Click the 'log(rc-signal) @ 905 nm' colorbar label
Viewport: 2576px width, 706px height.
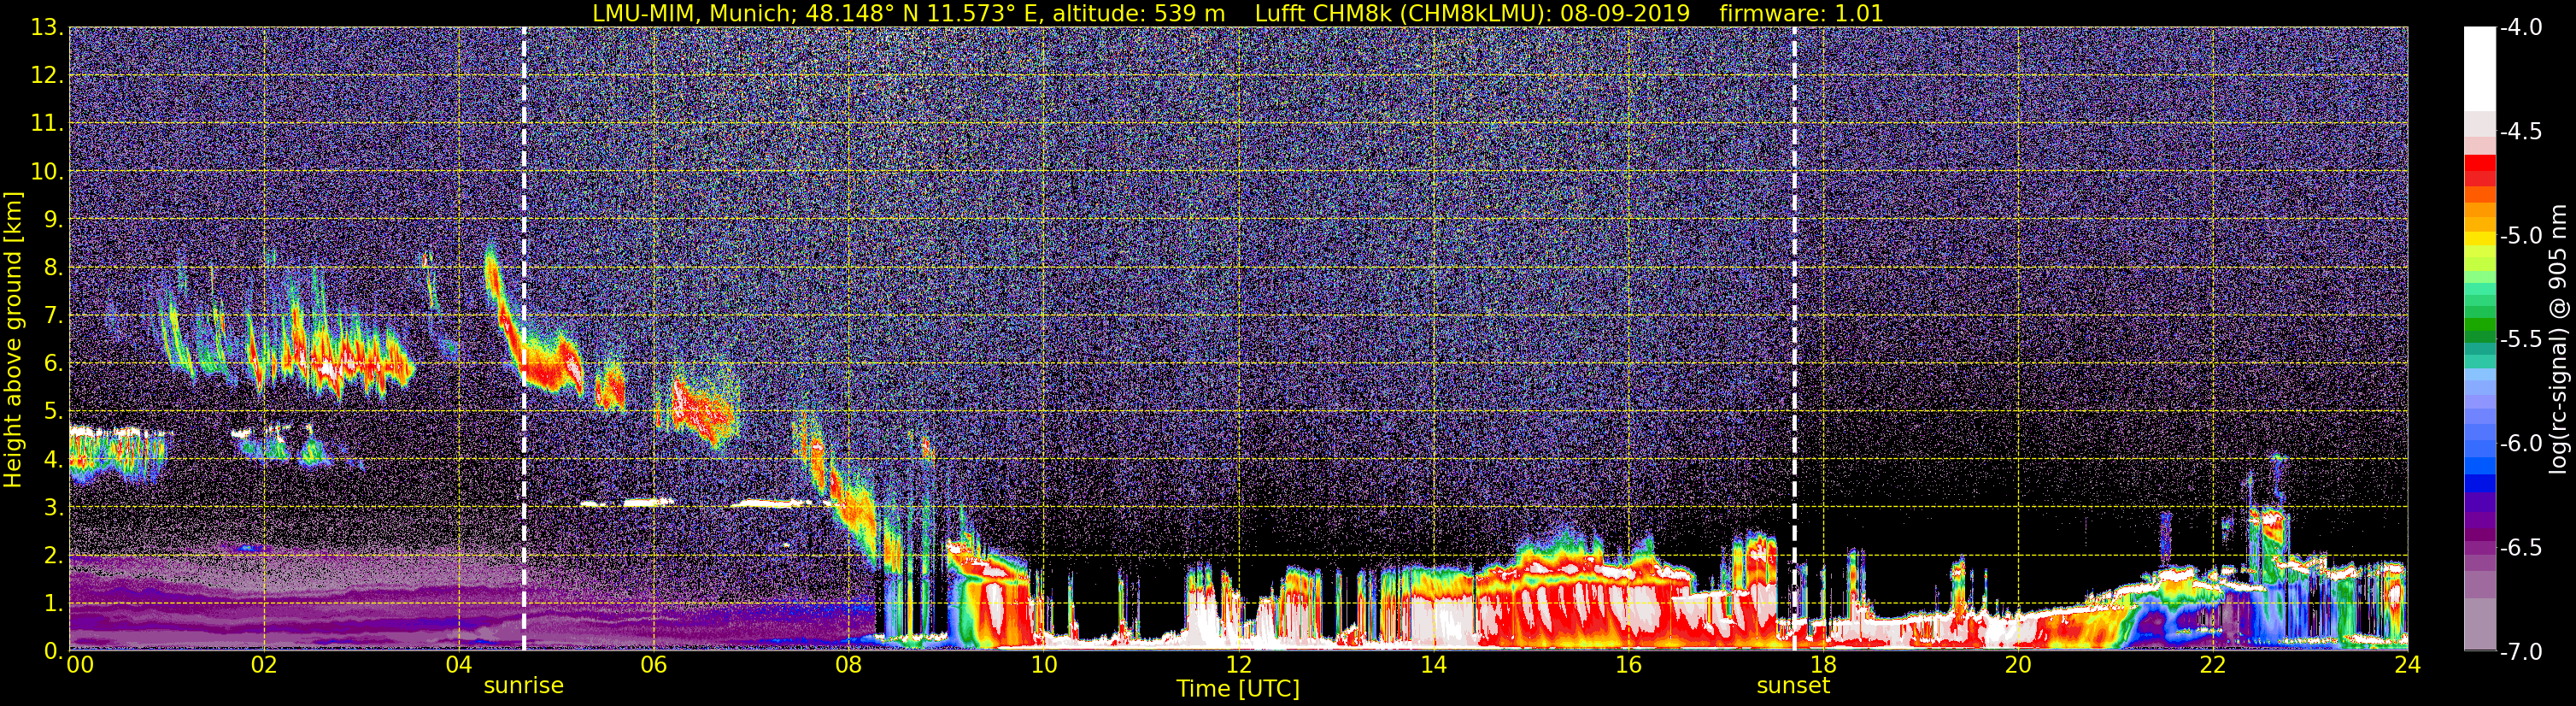2557,339
